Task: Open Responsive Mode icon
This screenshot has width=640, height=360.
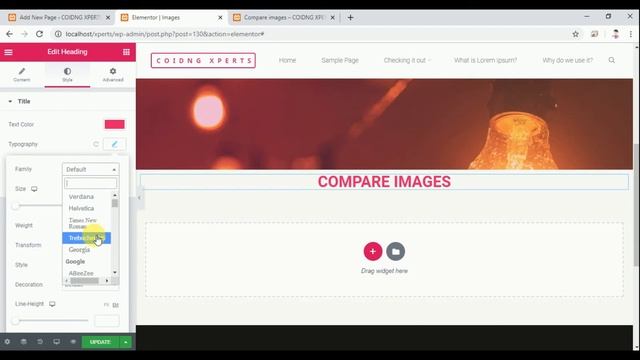Action: click(x=56, y=342)
